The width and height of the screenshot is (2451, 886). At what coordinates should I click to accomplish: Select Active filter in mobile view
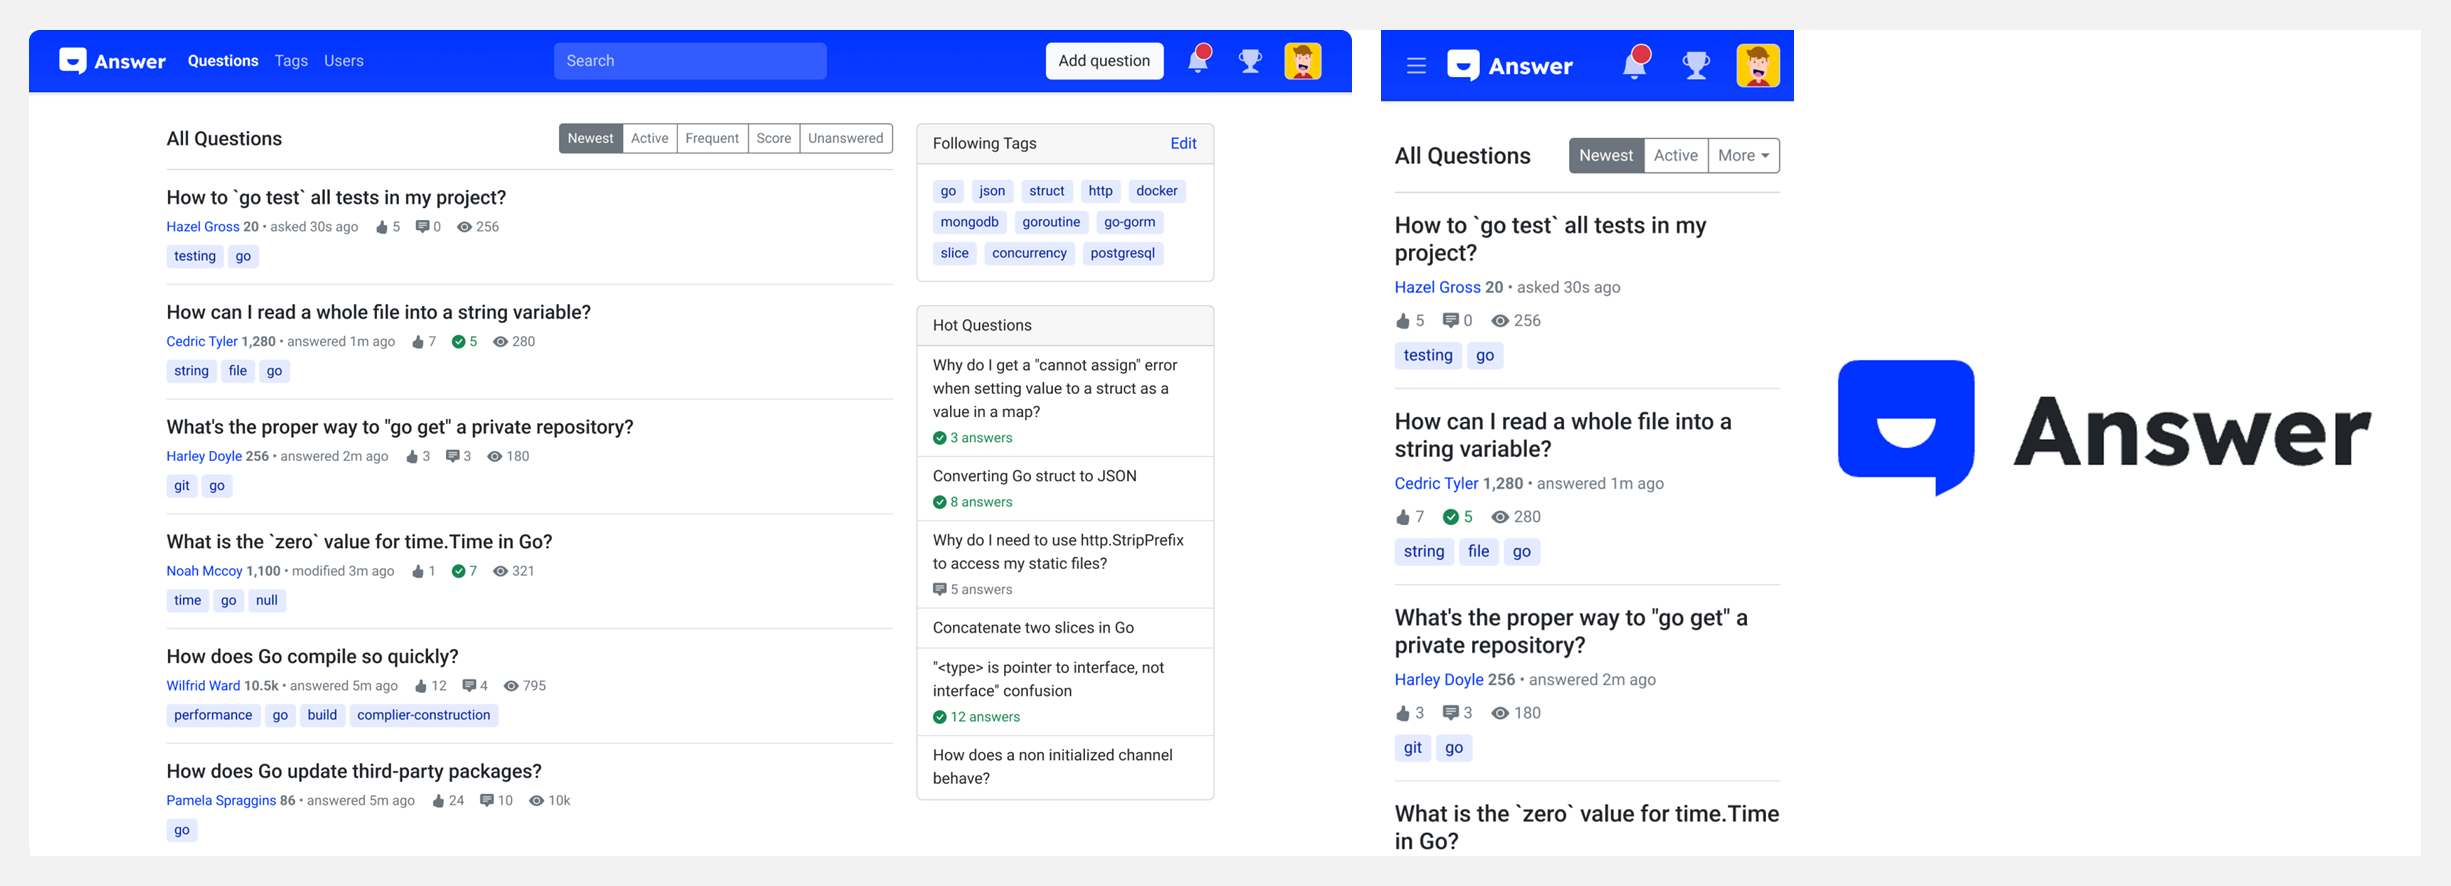(1675, 156)
